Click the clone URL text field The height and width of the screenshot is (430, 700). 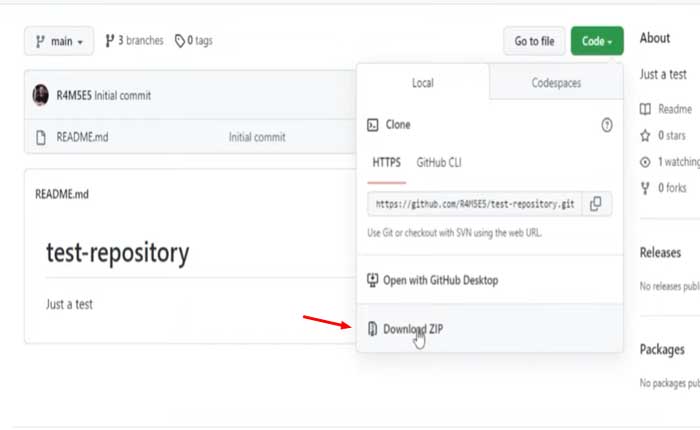475,204
